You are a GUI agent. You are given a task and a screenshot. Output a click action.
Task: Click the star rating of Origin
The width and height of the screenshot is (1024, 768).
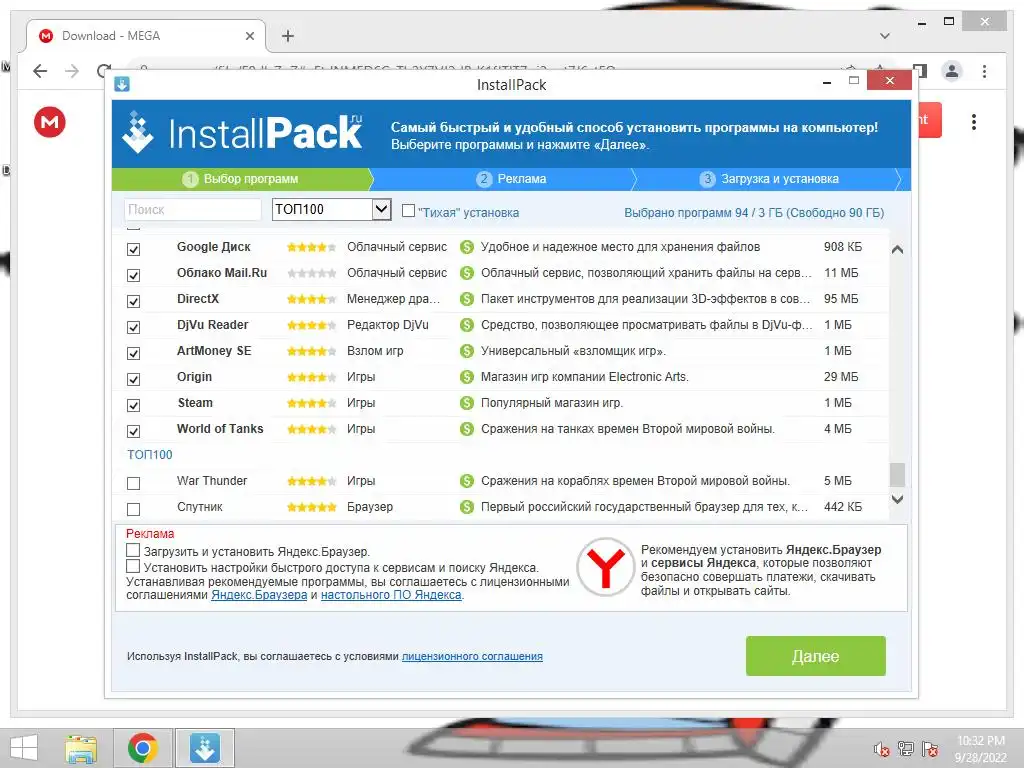coord(312,377)
